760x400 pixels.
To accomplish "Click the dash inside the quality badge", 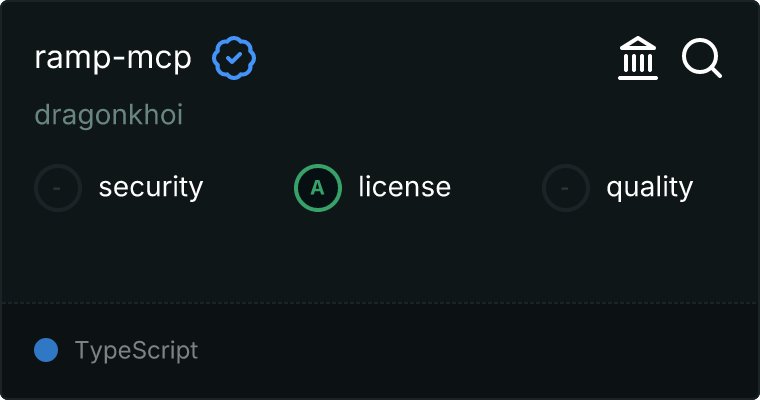I will (566, 187).
